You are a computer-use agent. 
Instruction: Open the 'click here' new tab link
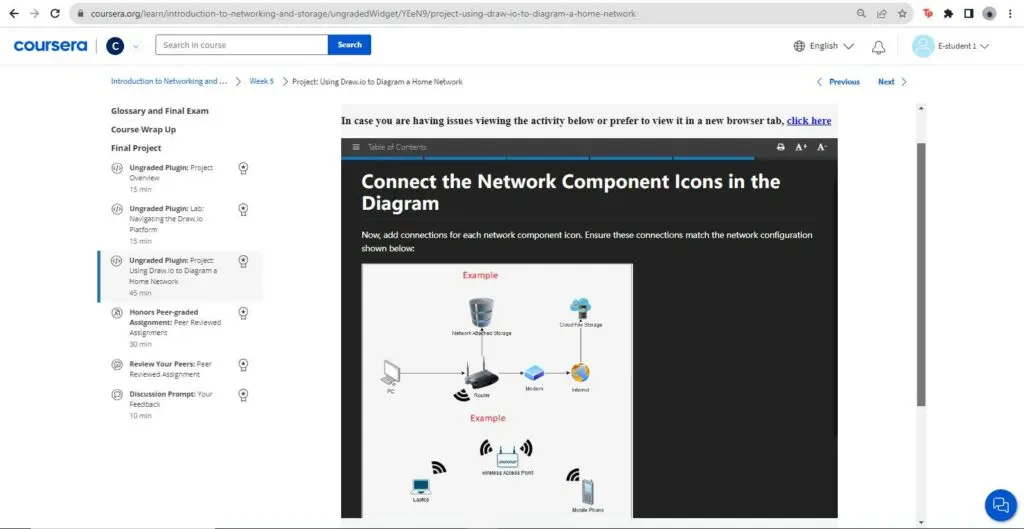pos(808,121)
